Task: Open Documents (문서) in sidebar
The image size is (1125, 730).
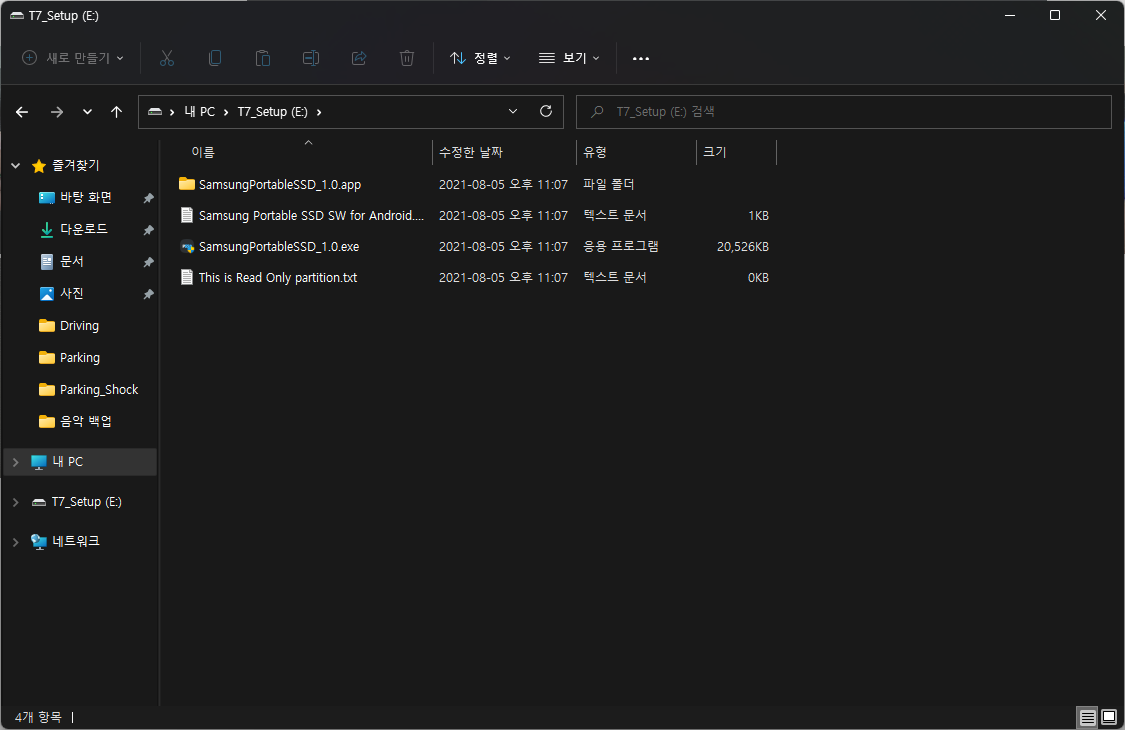Action: tap(72, 261)
